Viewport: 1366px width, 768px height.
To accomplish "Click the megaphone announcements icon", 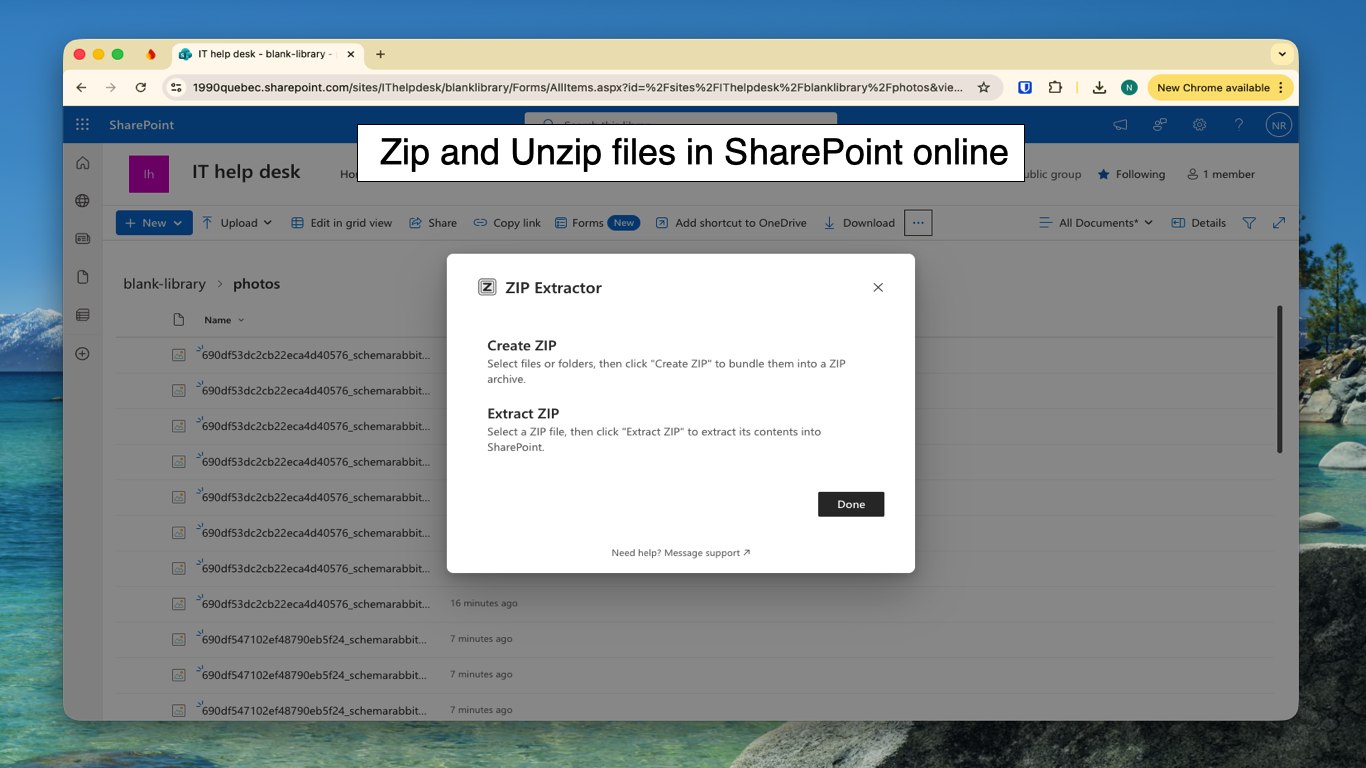I will pyautogui.click(x=1119, y=124).
